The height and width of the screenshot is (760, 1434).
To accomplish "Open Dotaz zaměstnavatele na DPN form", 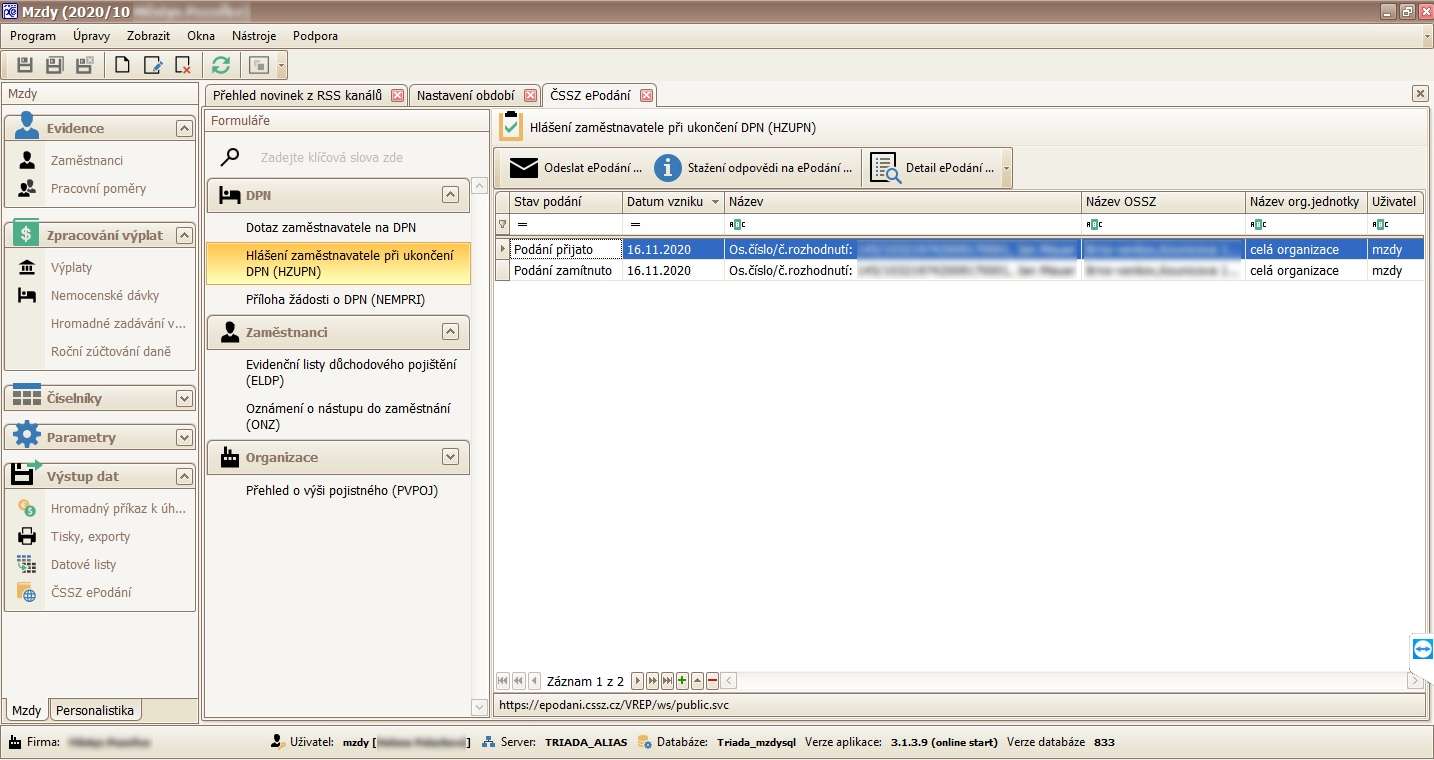I will point(331,228).
